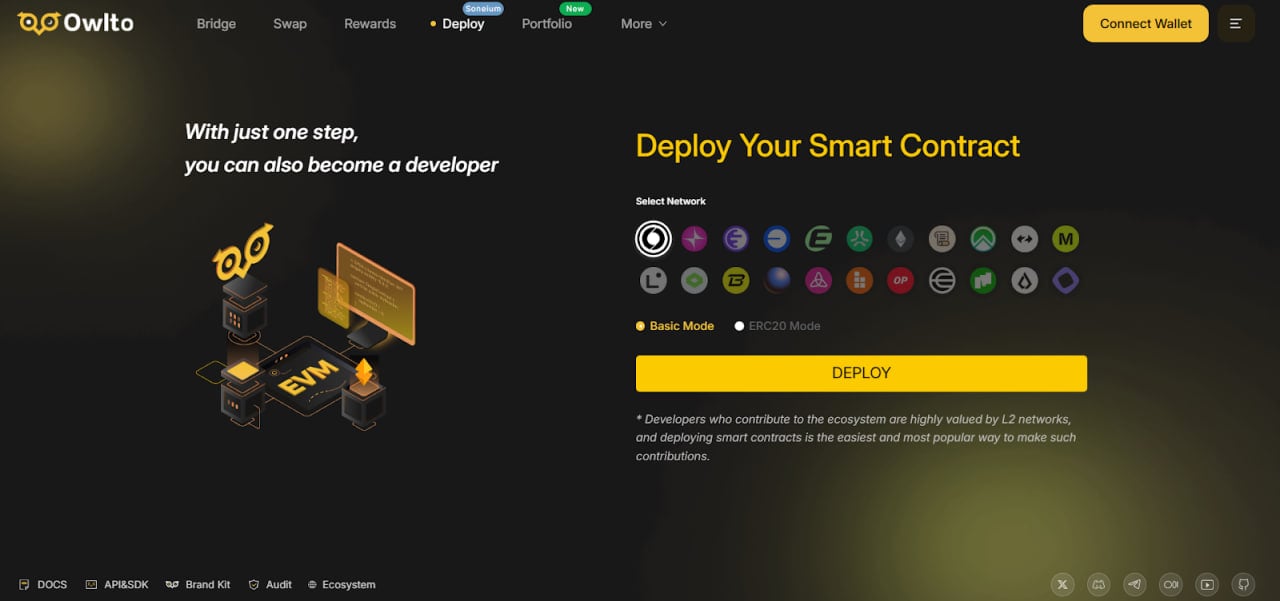Viewport: 1280px width, 601px height.
Task: Select the purple rounded diamond network icon
Action: coord(1066,281)
